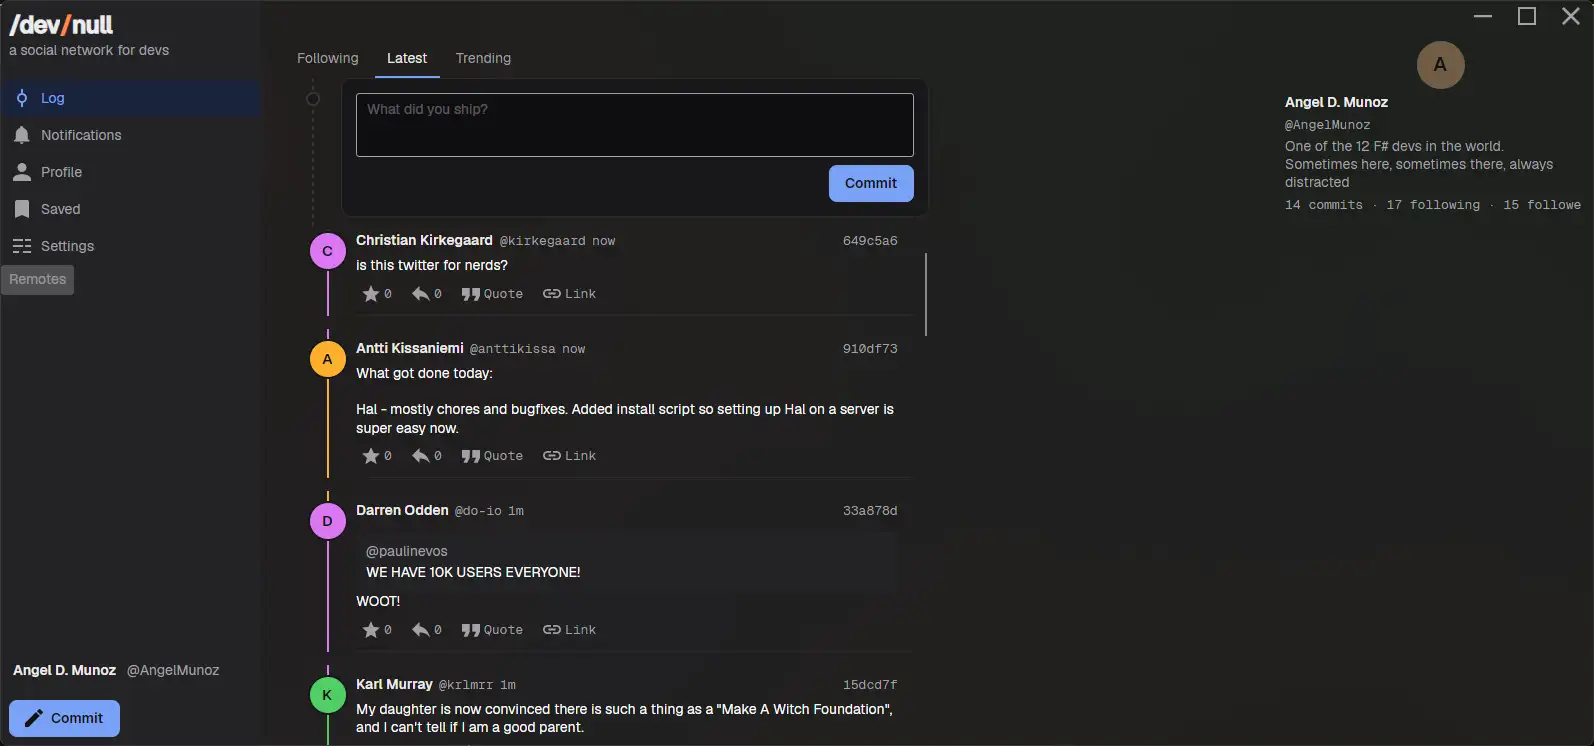Image resolution: width=1594 pixels, height=746 pixels.
Task: Open Darren Odden's avatar
Action: pyautogui.click(x=327, y=521)
